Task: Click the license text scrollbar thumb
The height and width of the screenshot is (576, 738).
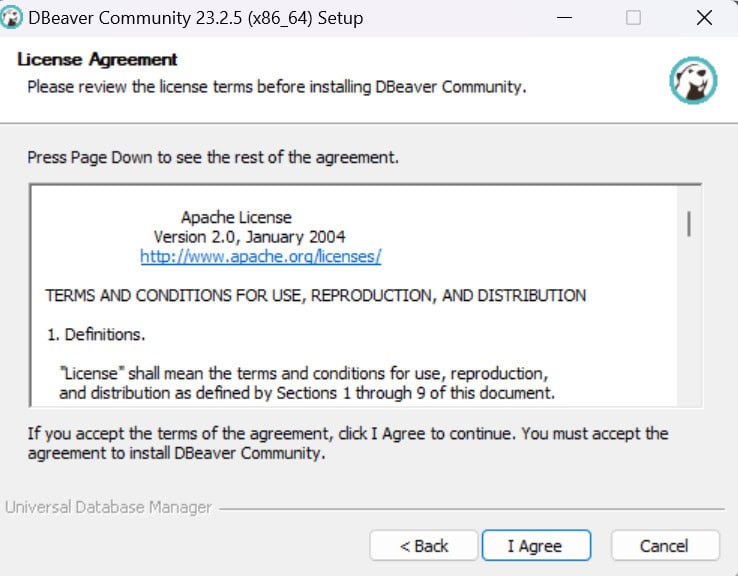Action: (x=689, y=223)
